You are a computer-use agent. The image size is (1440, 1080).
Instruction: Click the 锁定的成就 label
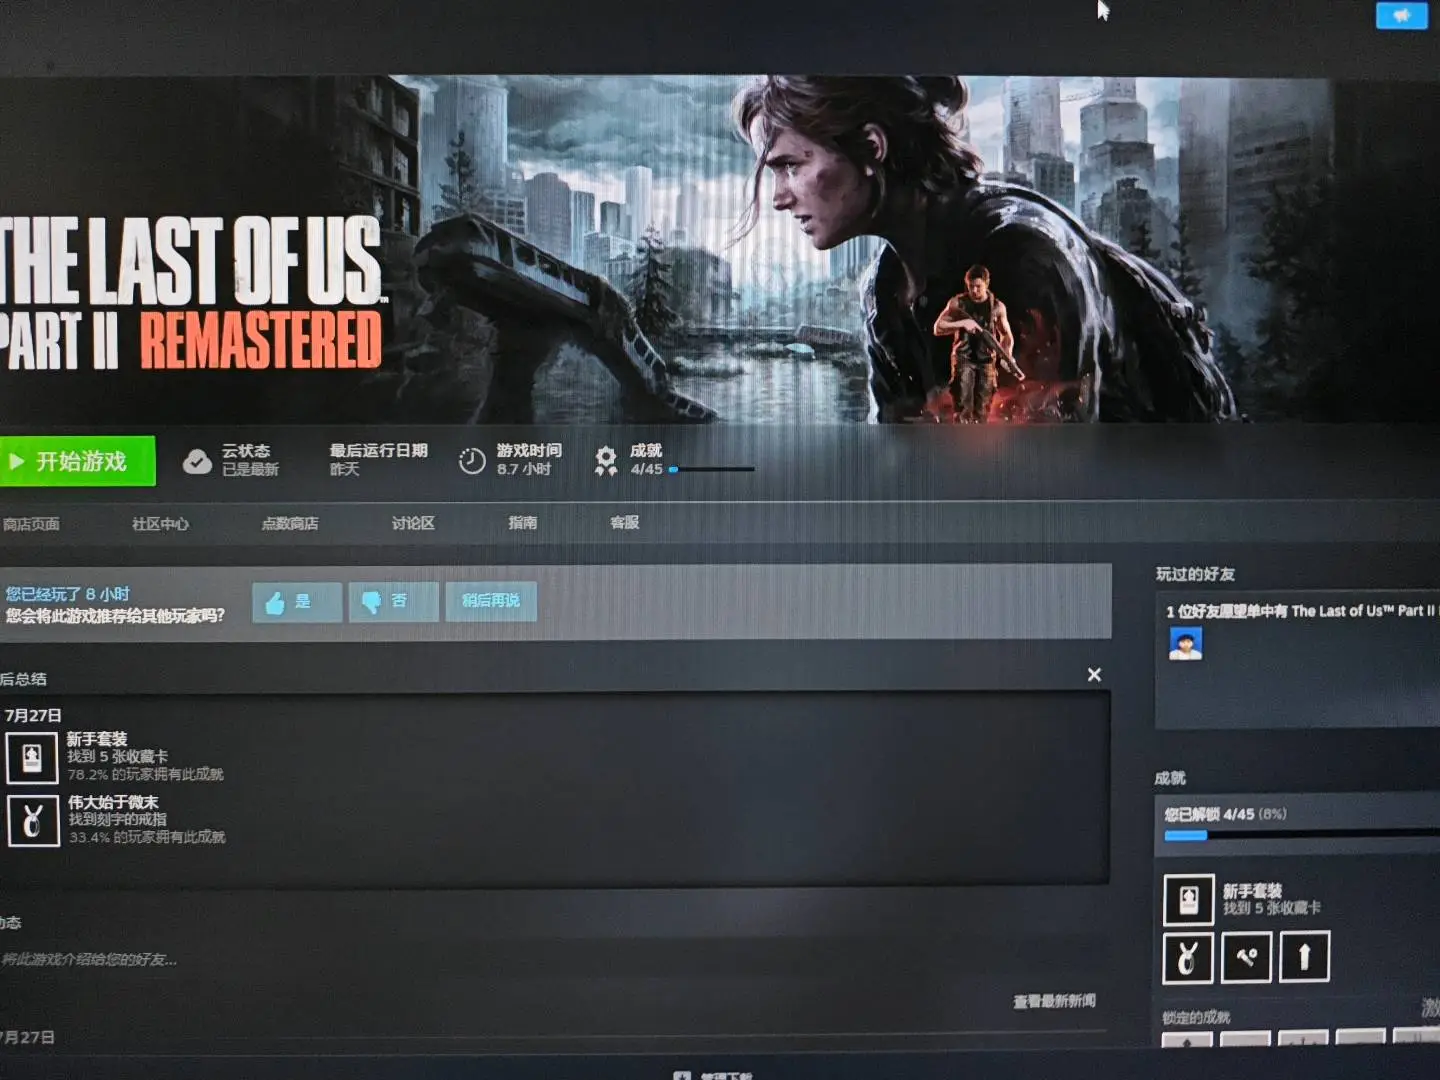click(x=1196, y=1017)
